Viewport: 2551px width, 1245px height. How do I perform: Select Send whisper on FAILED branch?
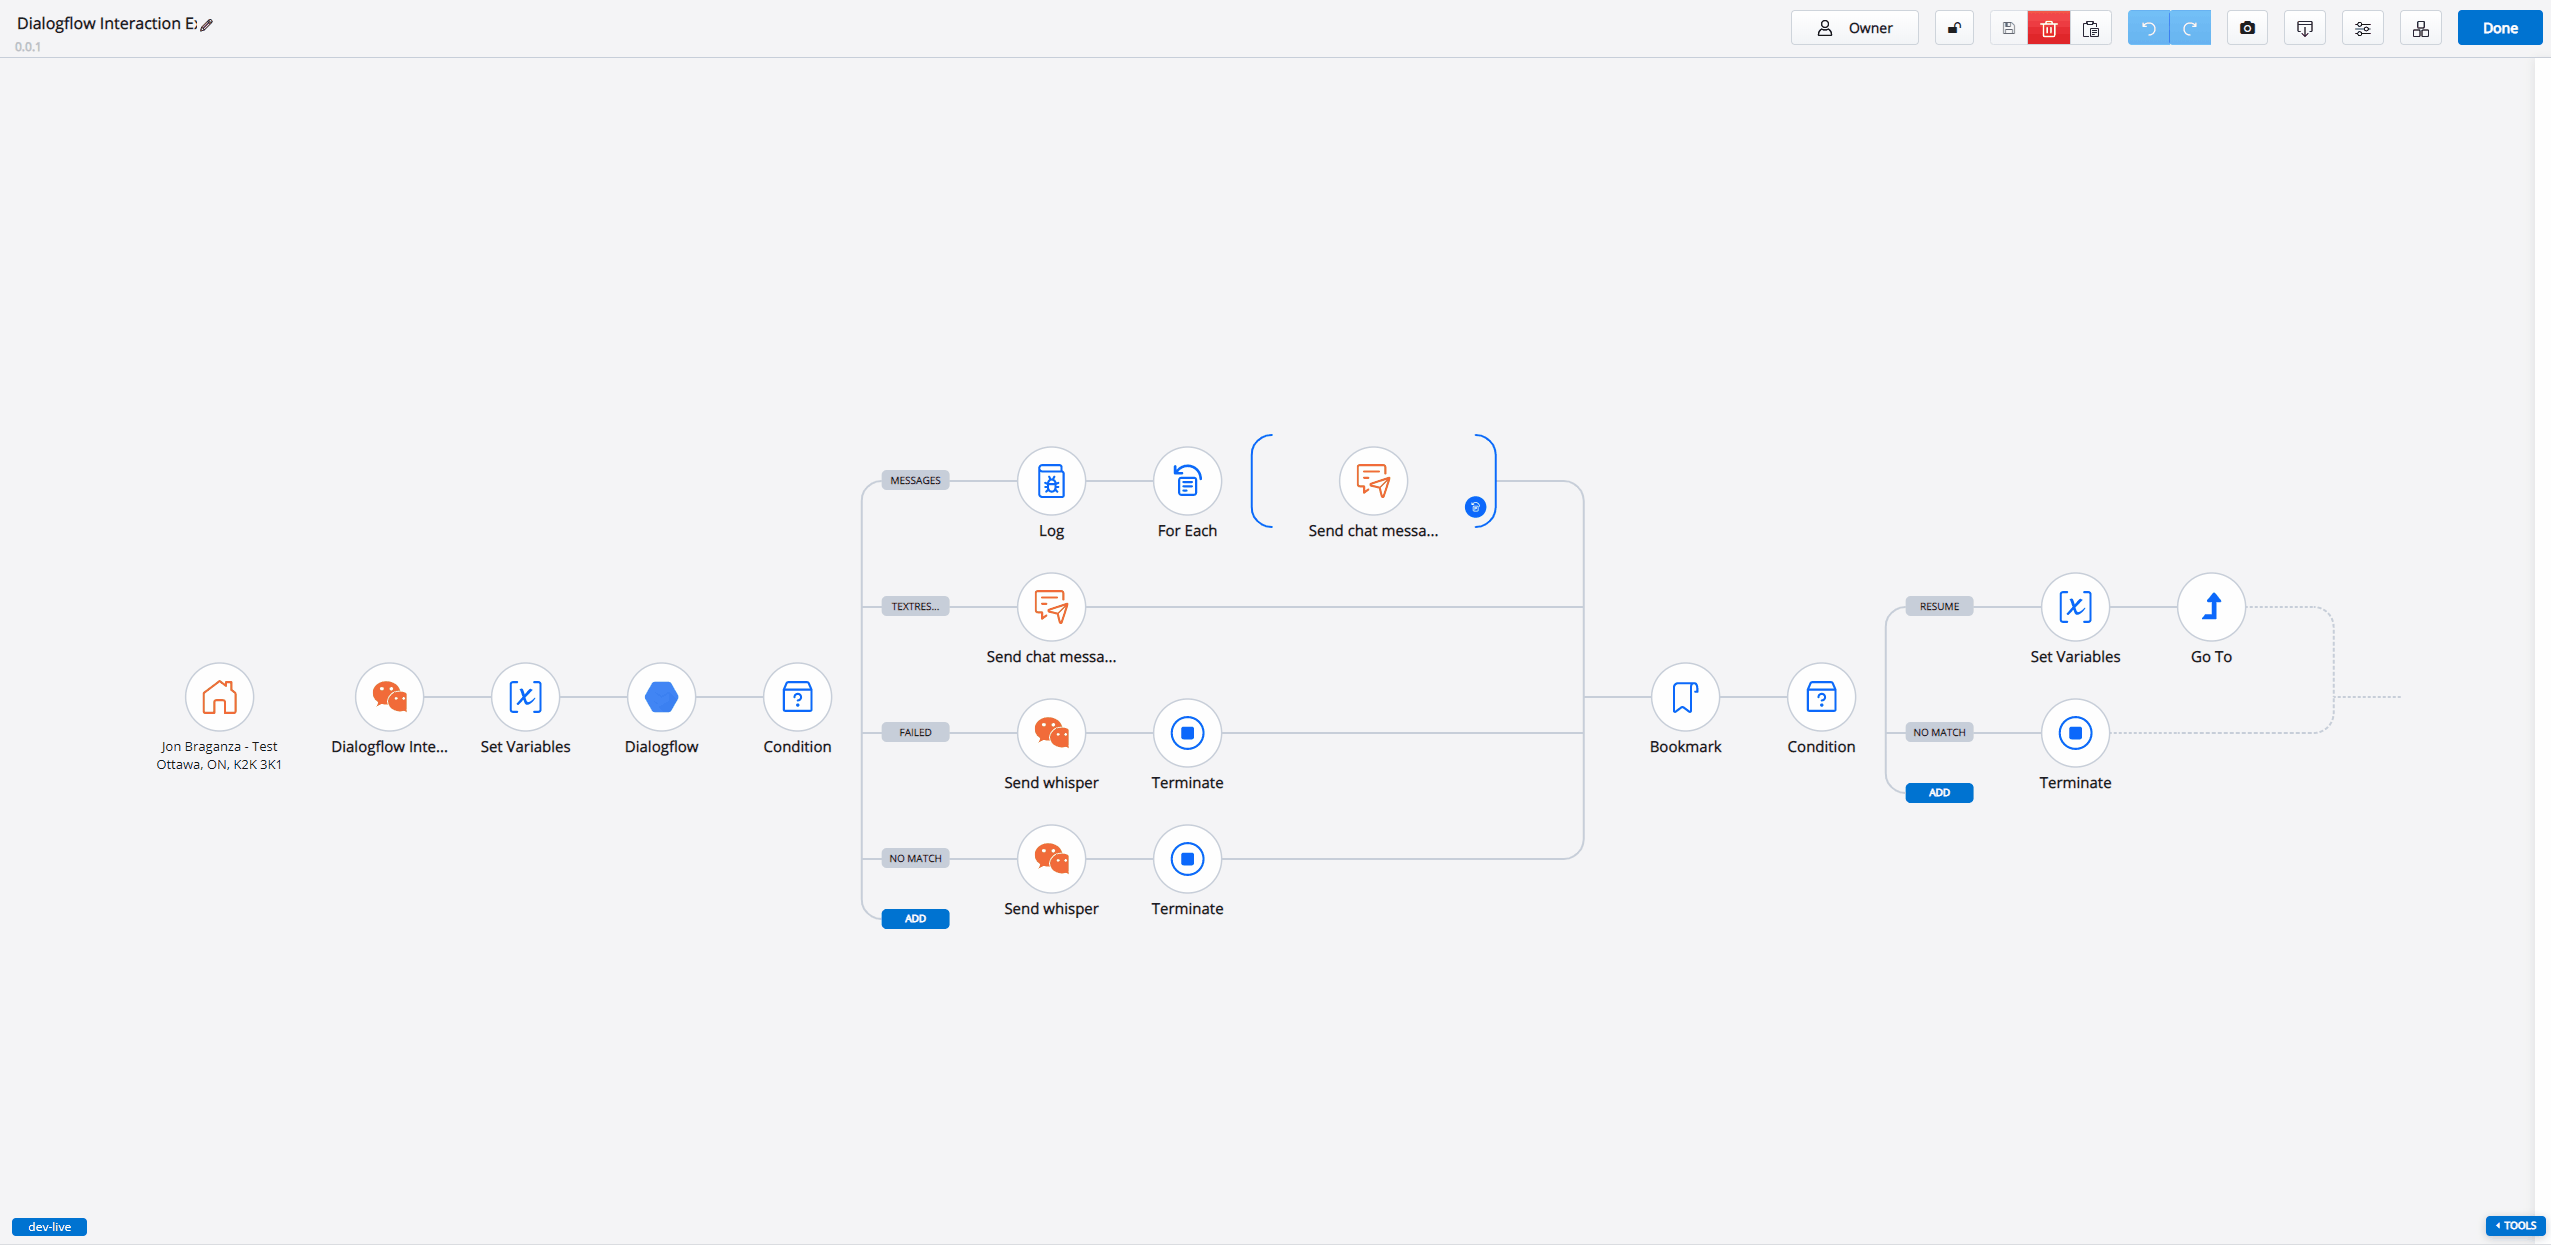pos(1051,733)
